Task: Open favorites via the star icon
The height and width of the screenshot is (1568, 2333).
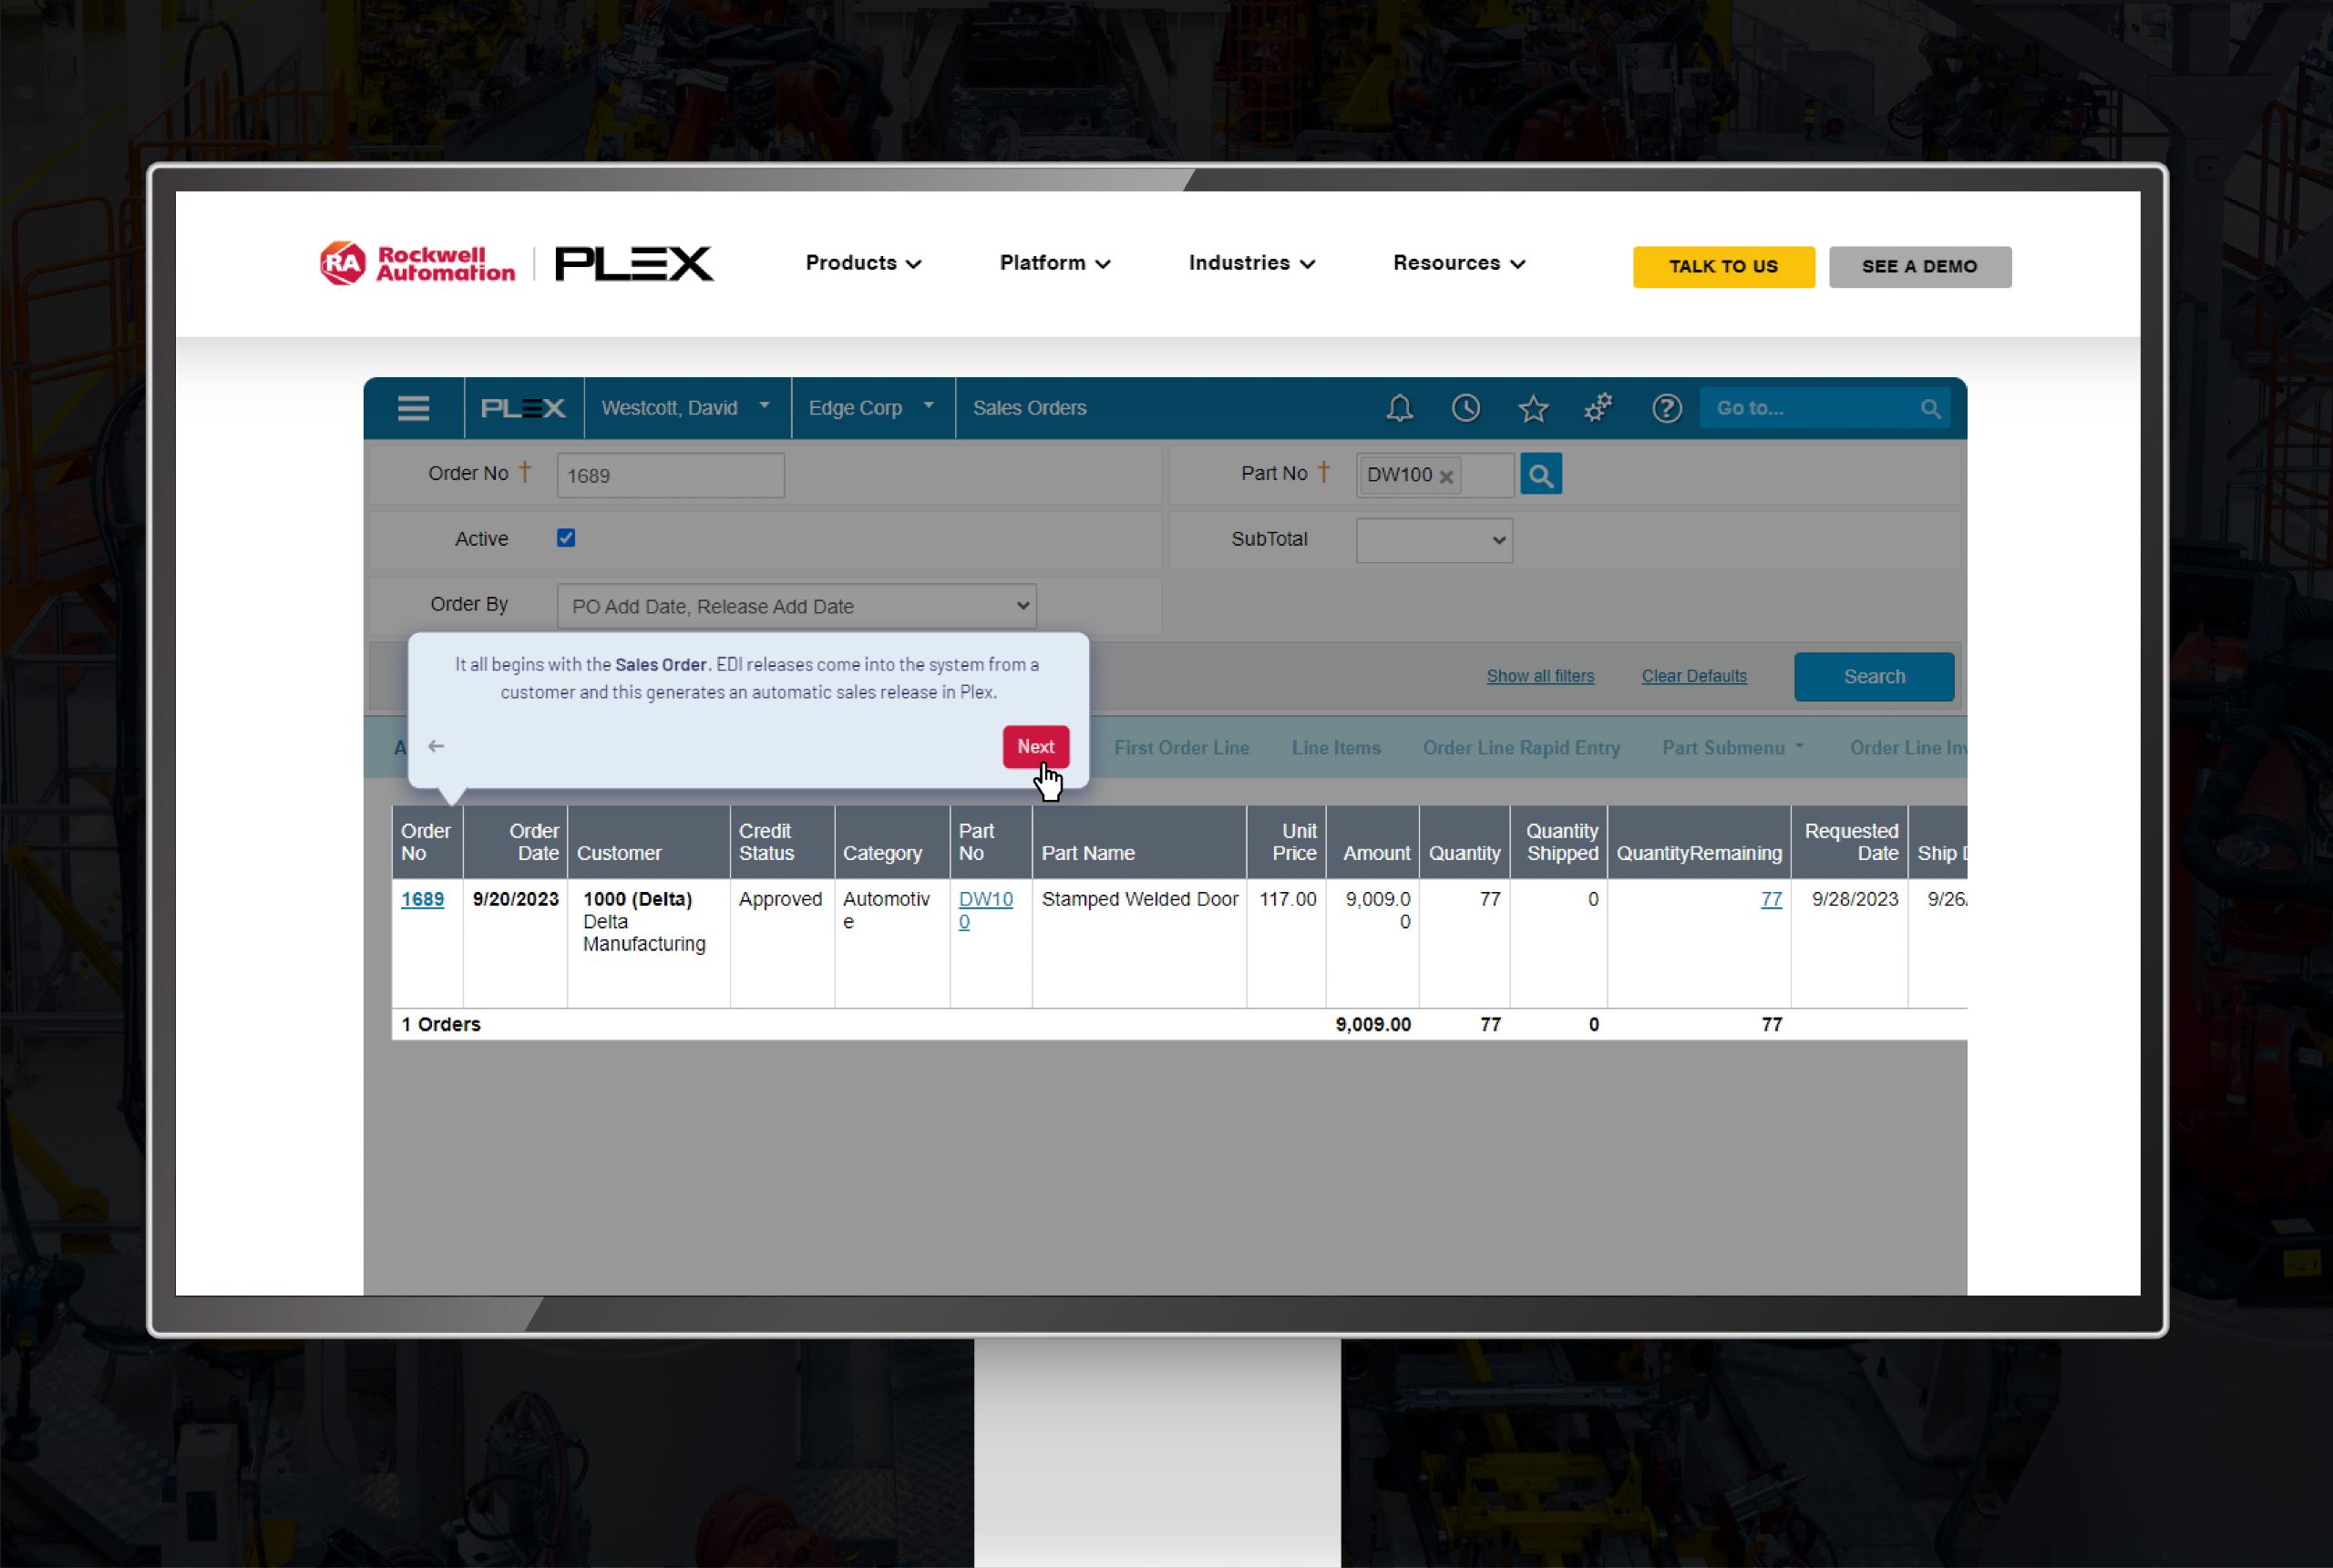Action: 1533,407
